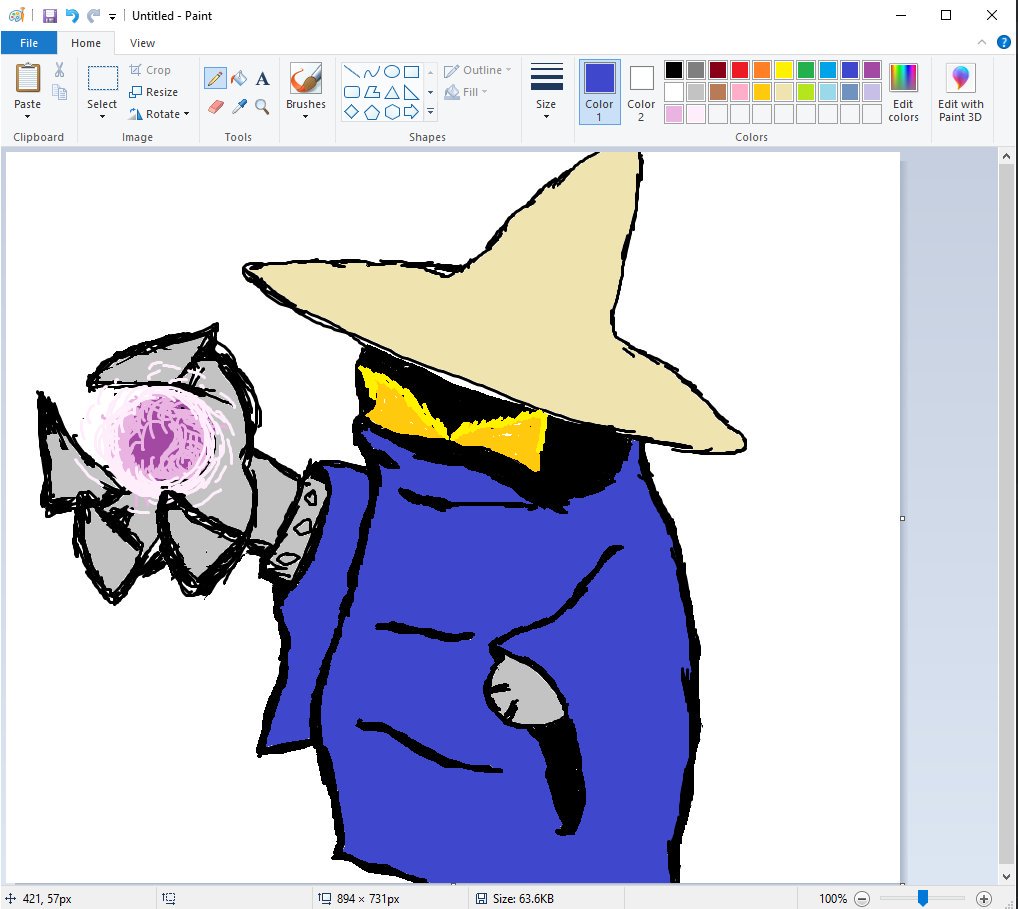Pick the Triangle shape
This screenshot has height=909, width=1018.
tap(391, 92)
